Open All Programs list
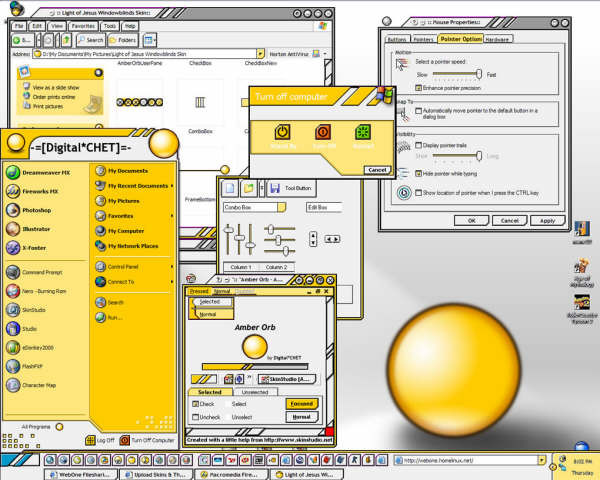 point(42,426)
